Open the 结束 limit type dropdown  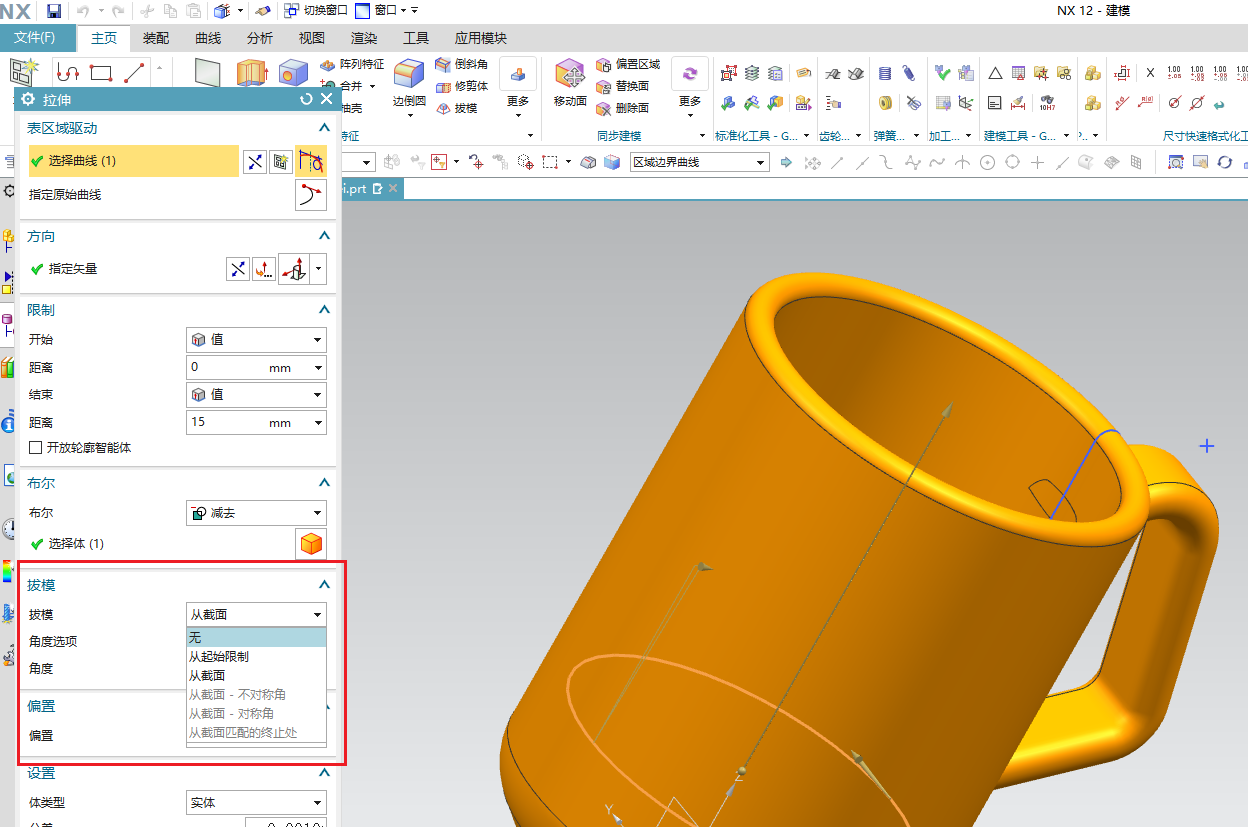pos(256,395)
